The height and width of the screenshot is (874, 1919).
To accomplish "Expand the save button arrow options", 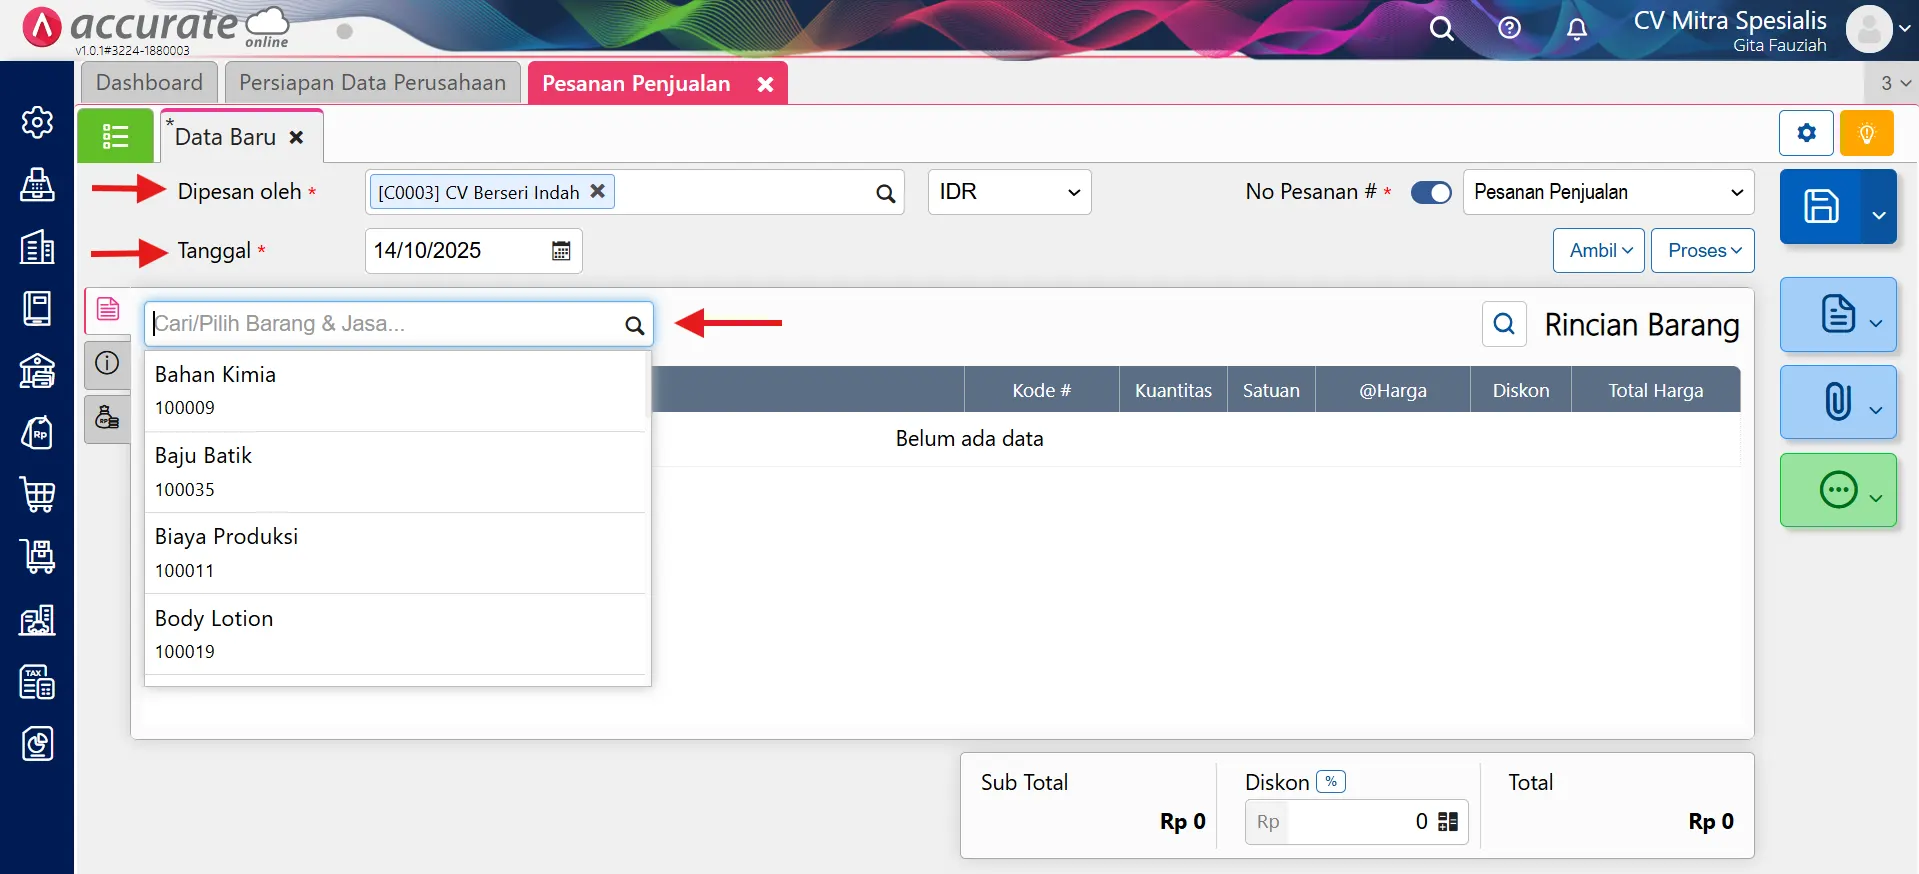I will click(x=1878, y=214).
